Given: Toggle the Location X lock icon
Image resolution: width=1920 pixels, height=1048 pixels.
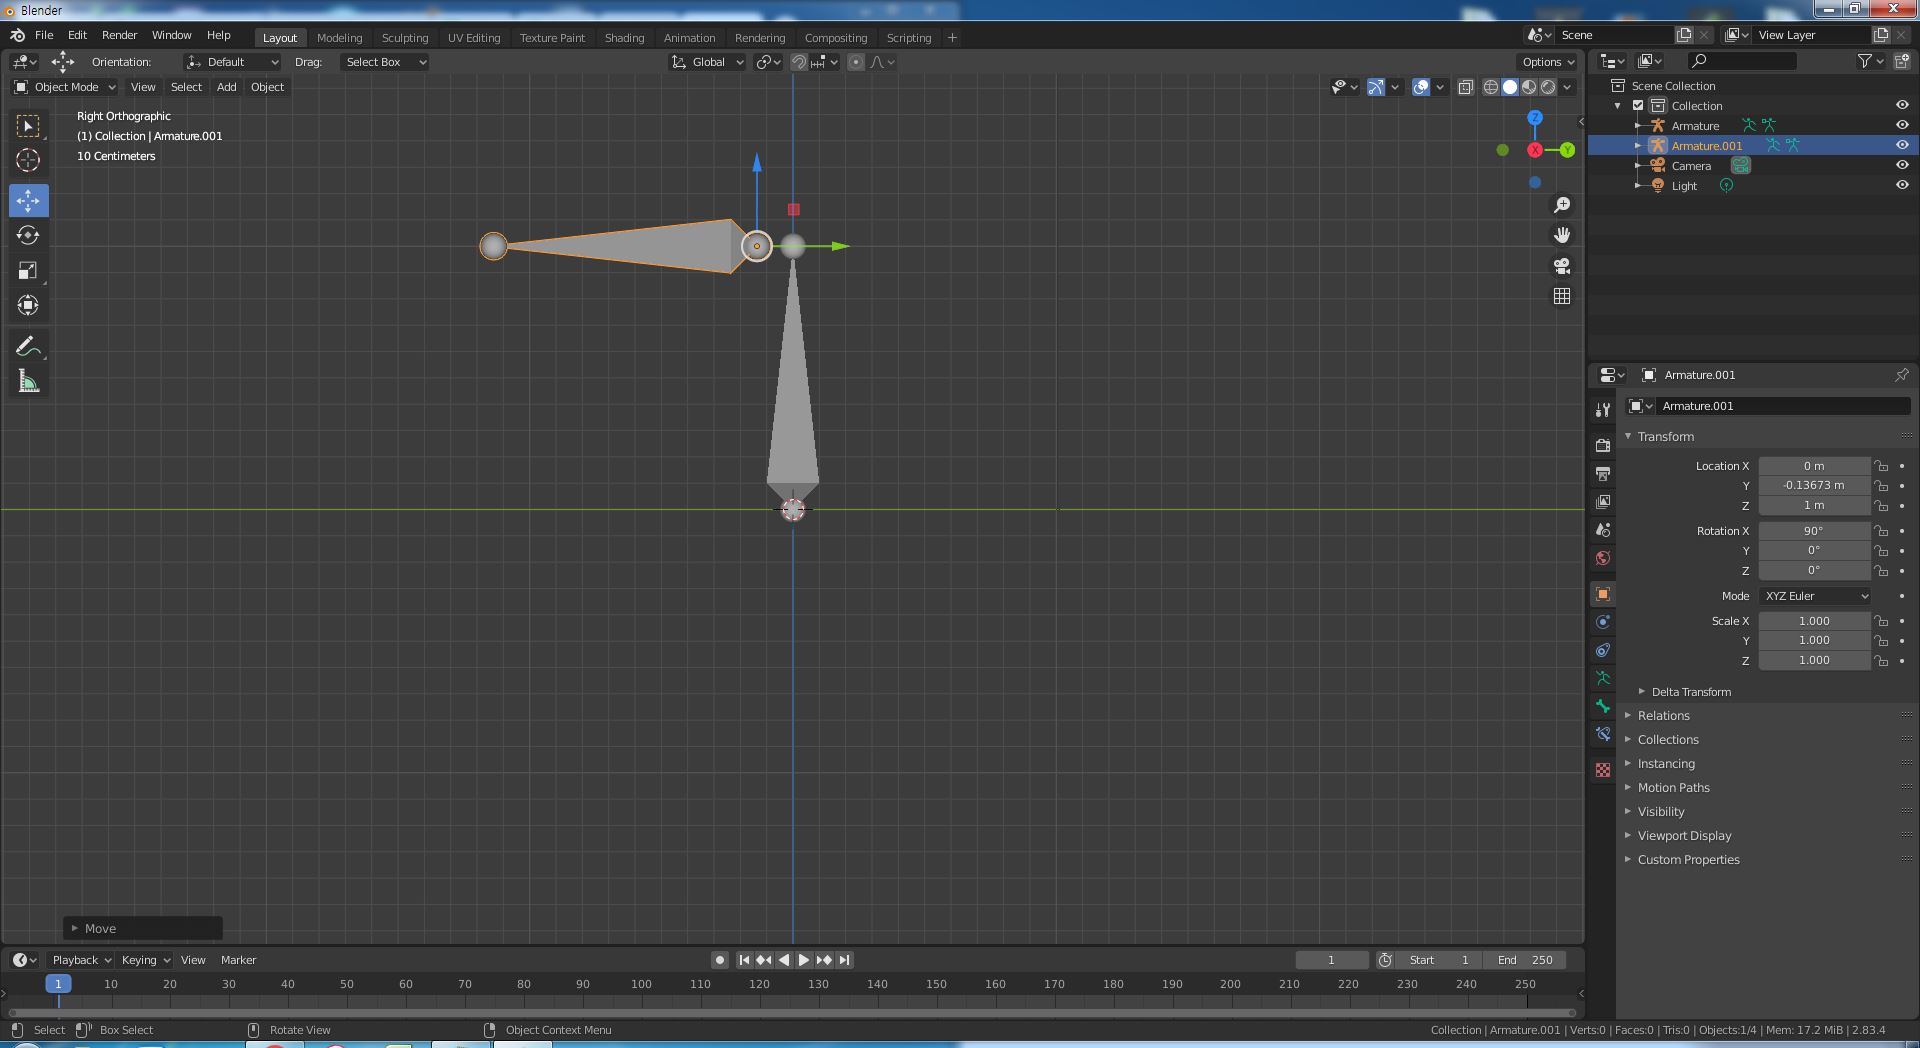Looking at the screenshot, I should [x=1881, y=466].
